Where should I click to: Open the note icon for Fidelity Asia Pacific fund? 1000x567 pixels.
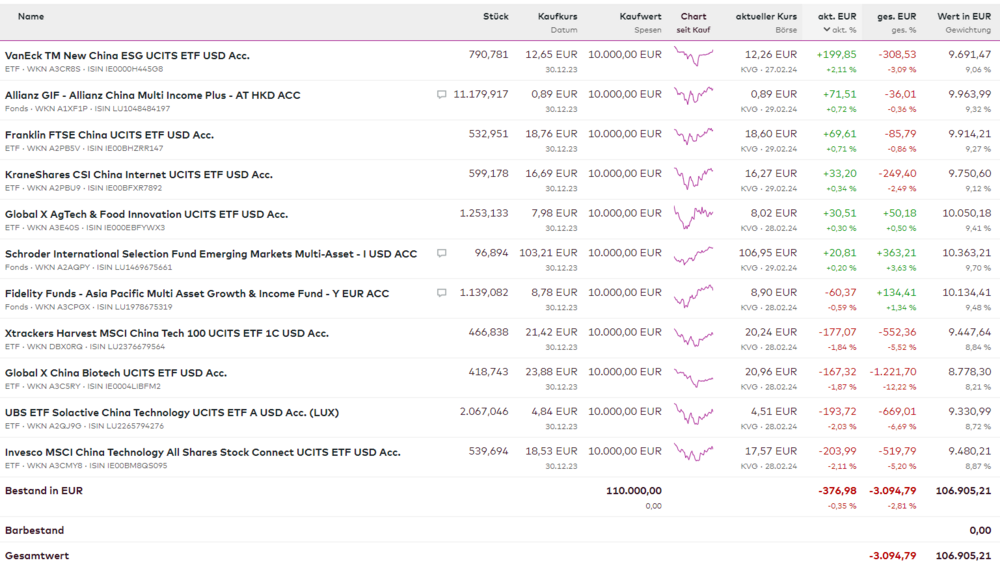pos(442,293)
